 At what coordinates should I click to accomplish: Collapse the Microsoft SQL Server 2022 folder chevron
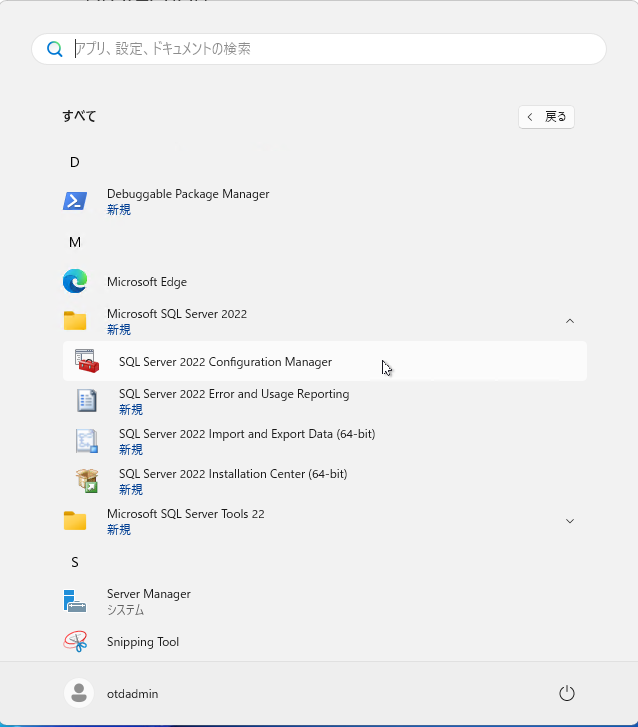tap(570, 321)
